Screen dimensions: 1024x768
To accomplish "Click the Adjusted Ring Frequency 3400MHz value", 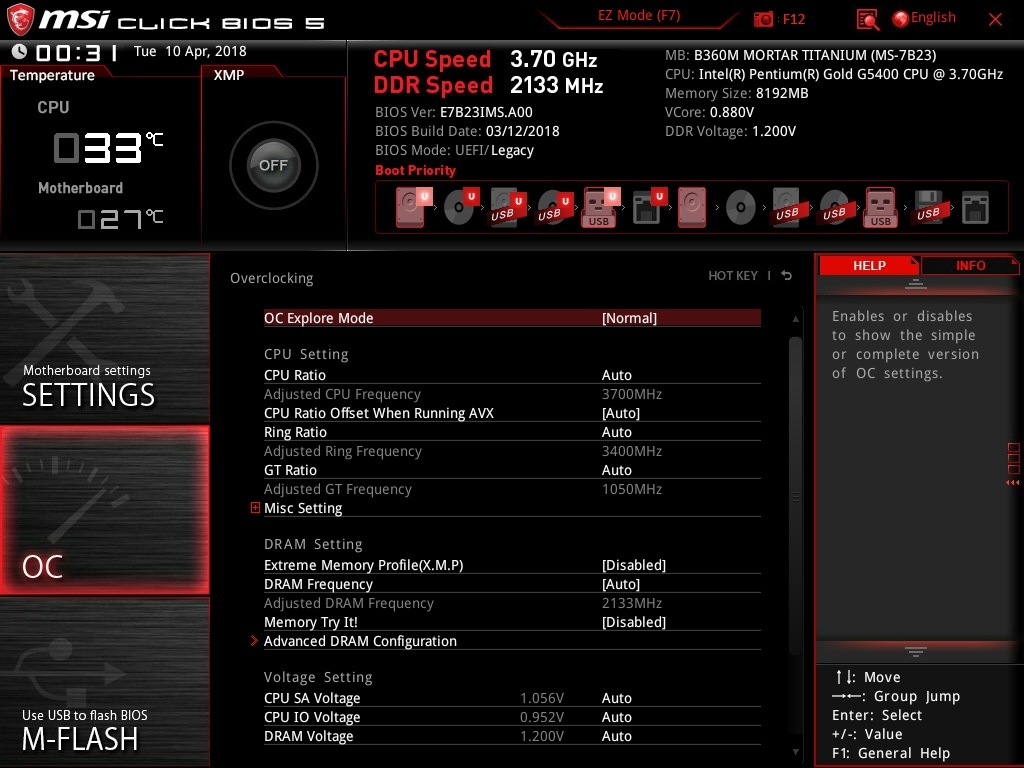I will click(x=632, y=451).
